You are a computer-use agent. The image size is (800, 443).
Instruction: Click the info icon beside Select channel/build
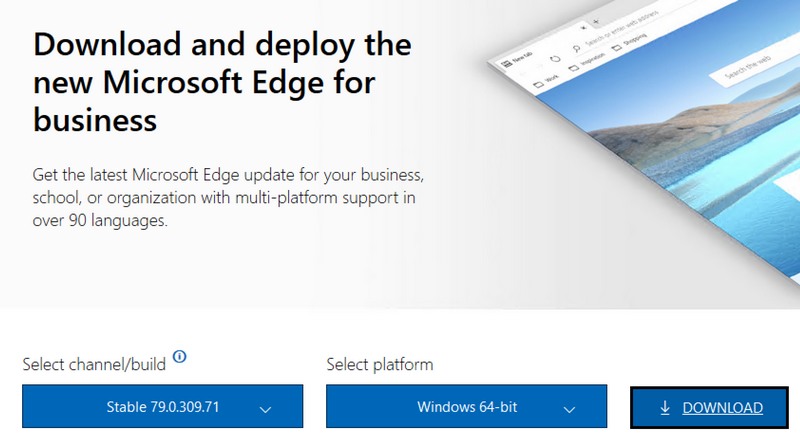click(181, 357)
